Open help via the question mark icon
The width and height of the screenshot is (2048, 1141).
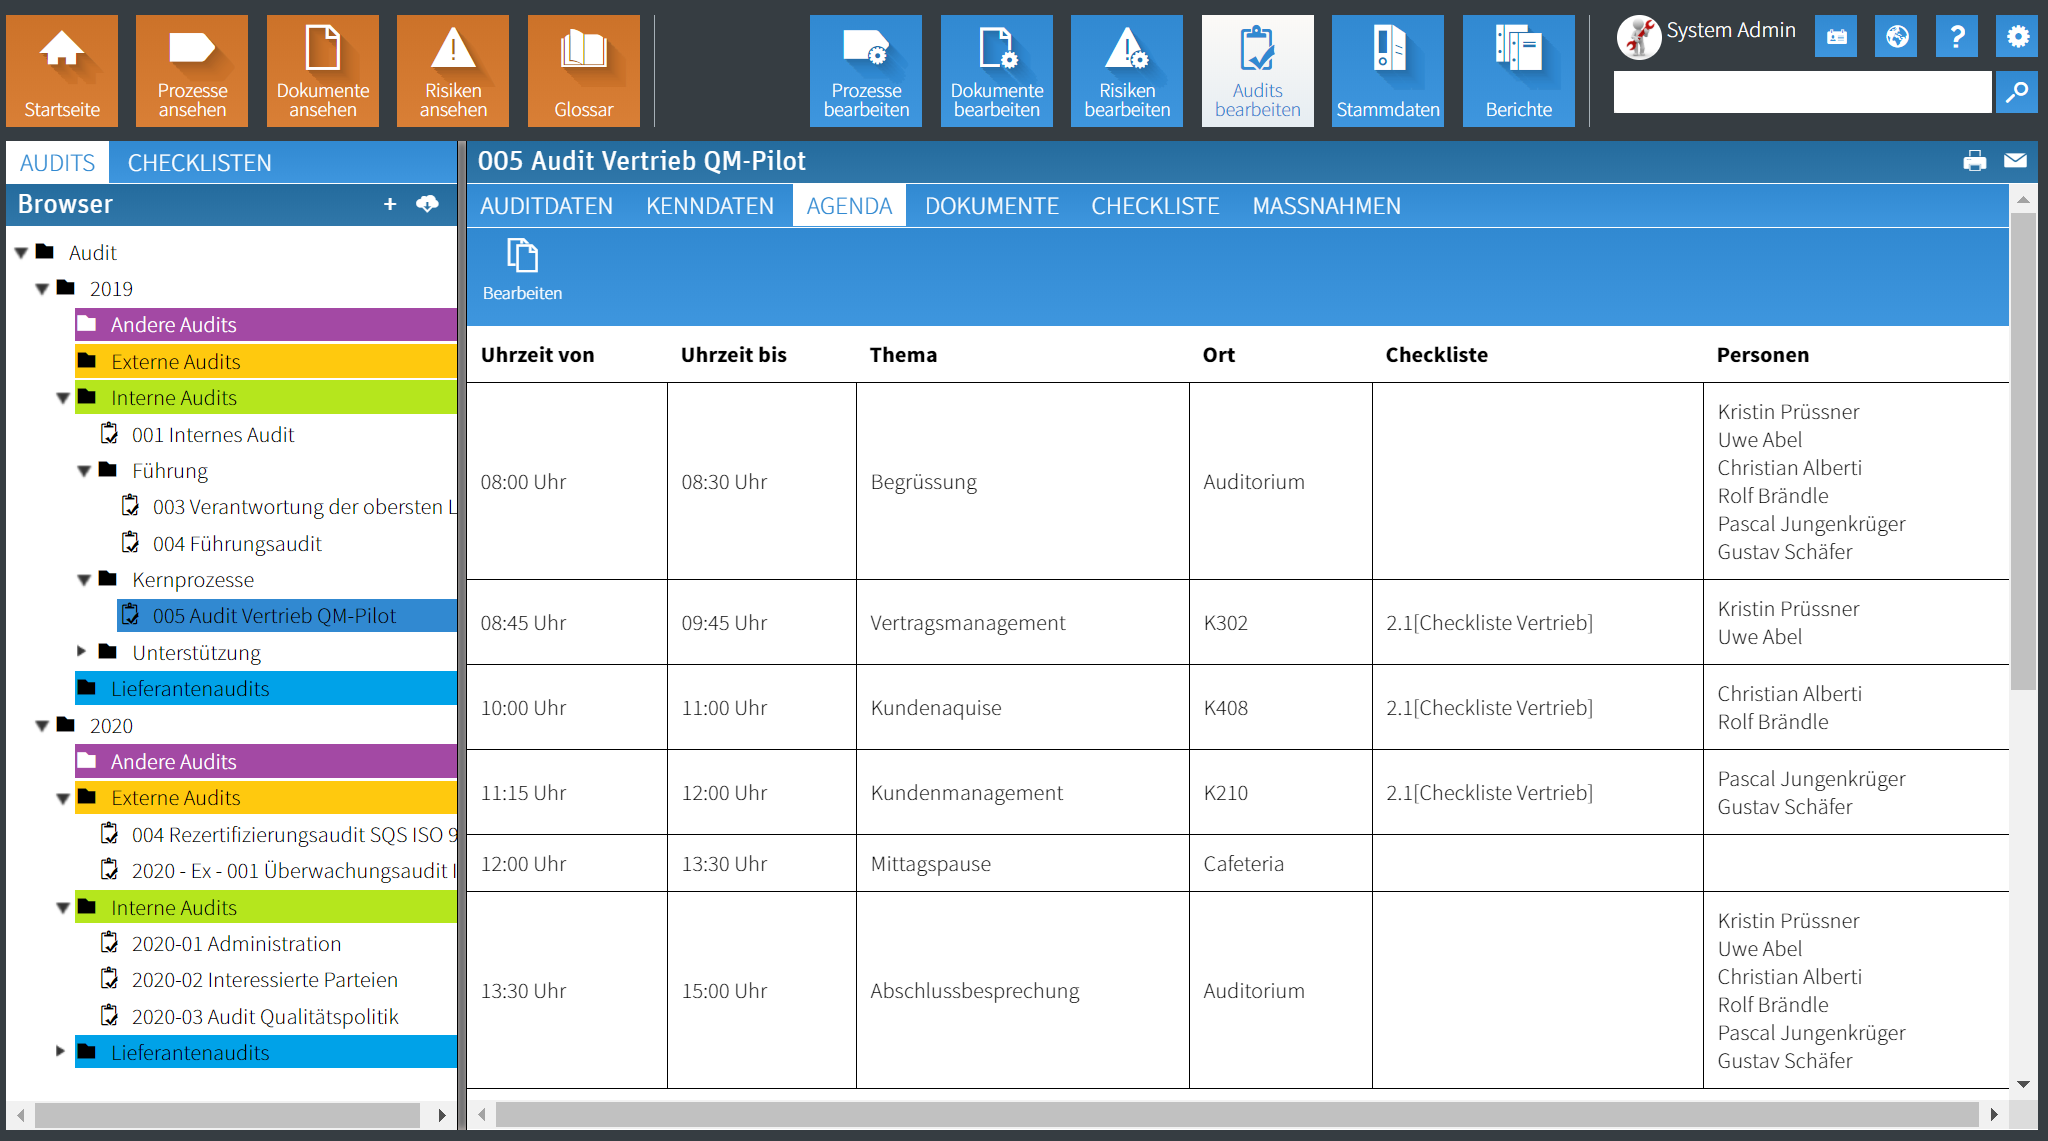point(1957,36)
